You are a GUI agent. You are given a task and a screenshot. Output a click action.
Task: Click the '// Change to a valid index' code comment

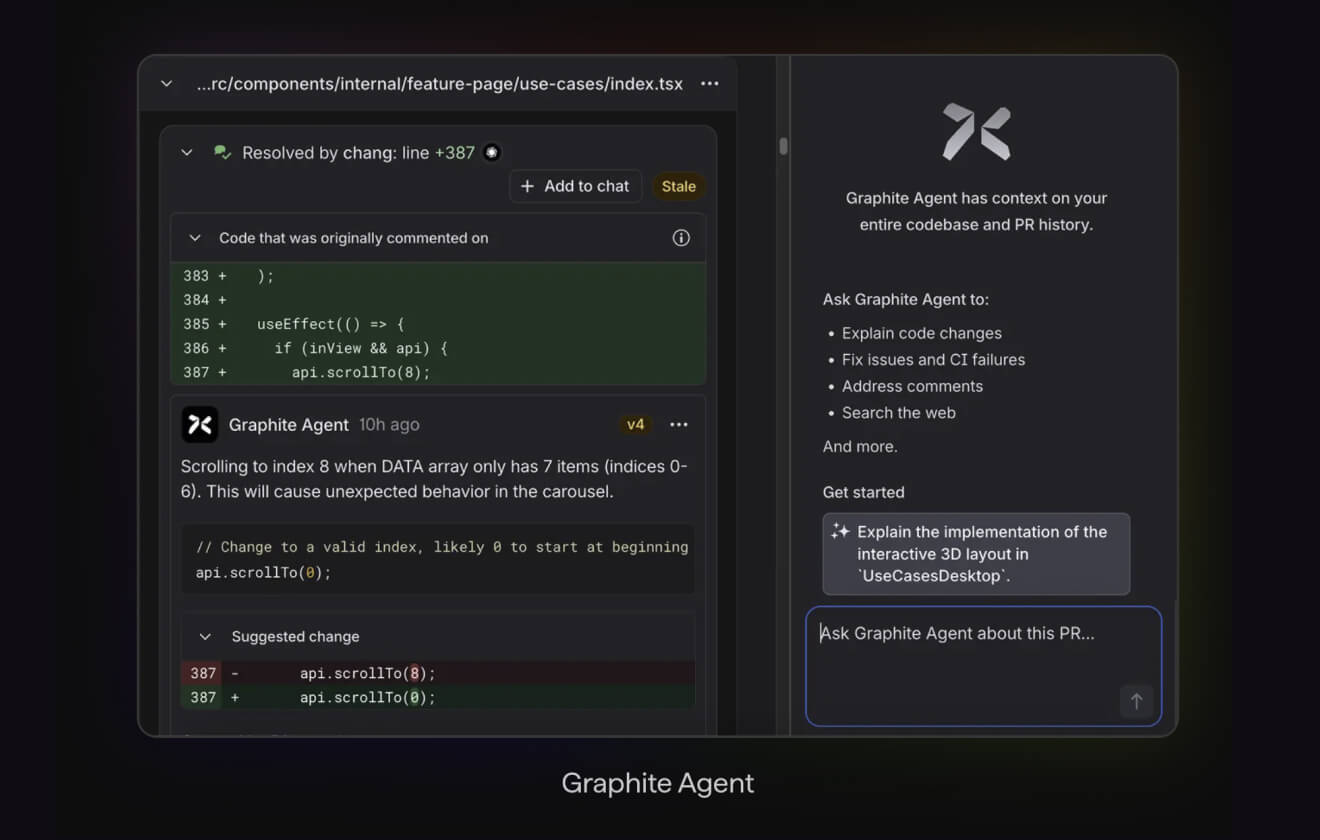point(442,547)
